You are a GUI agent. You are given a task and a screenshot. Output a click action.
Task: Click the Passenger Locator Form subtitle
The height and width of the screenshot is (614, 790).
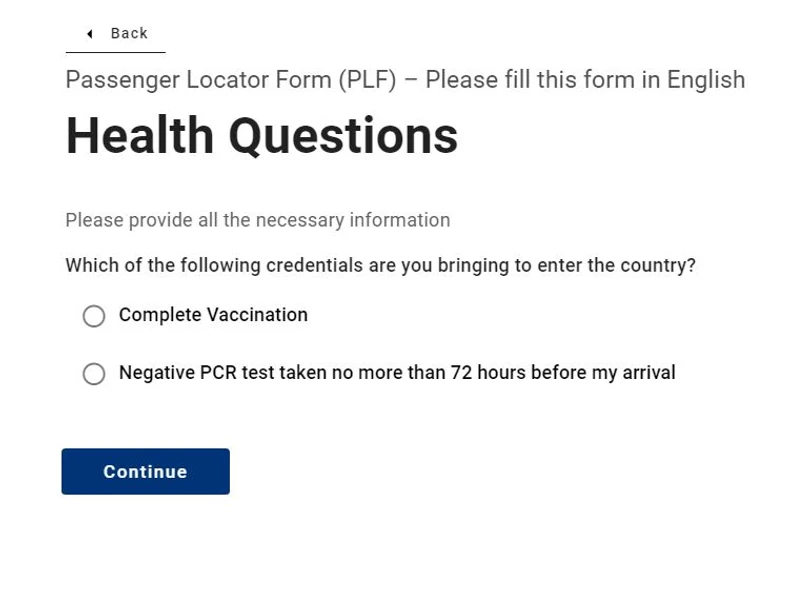(405, 80)
